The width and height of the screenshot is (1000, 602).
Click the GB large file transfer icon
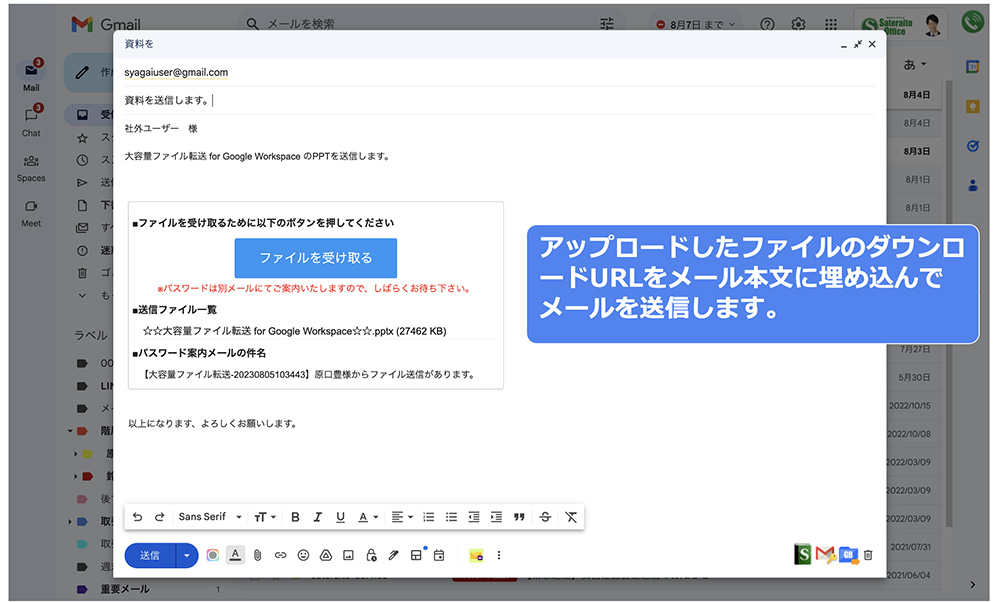(x=848, y=555)
